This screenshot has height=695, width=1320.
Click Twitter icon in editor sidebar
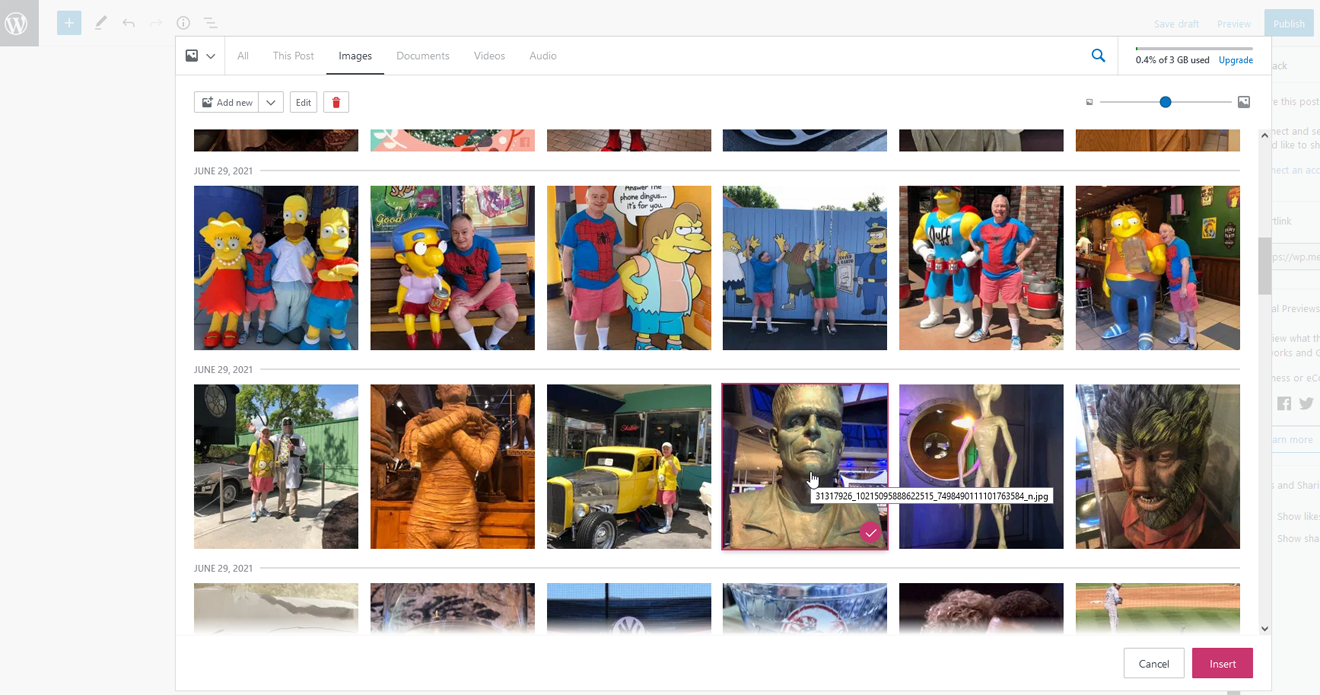click(x=1306, y=403)
